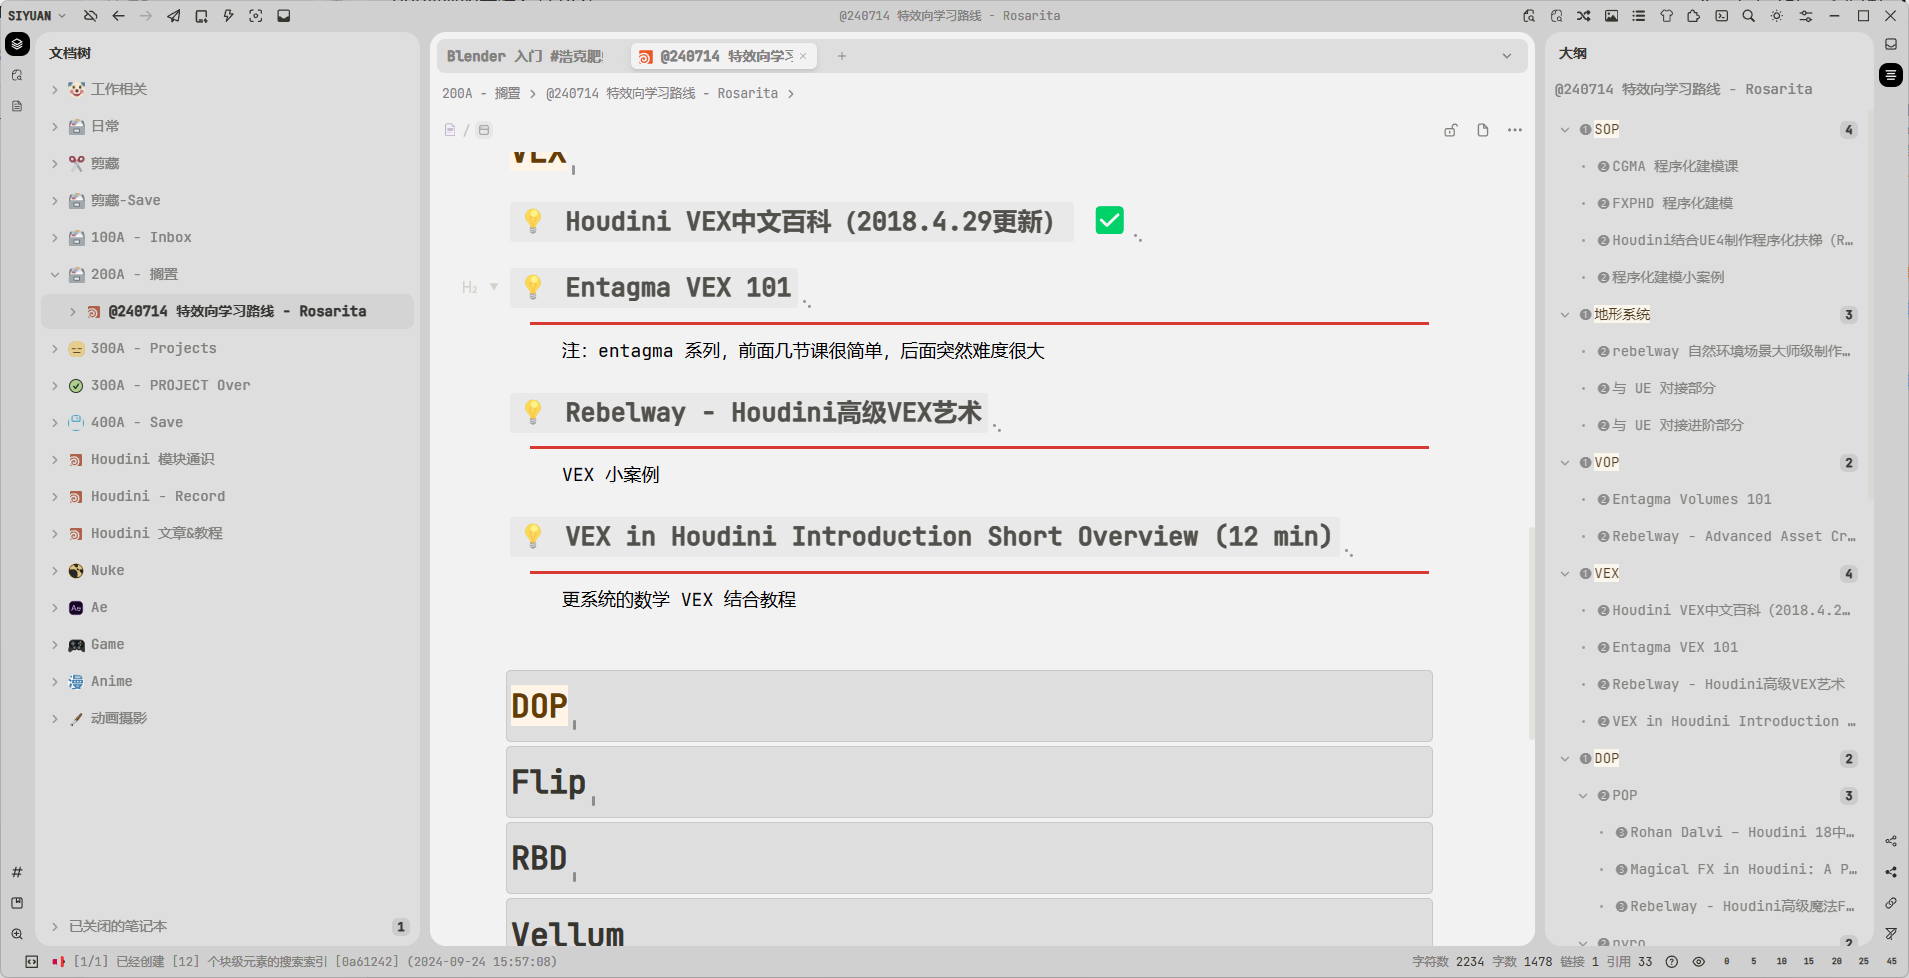Viewport: 1909px width, 978px height.
Task: Jump to 地形系统 in the outline
Action: [x=1622, y=314]
